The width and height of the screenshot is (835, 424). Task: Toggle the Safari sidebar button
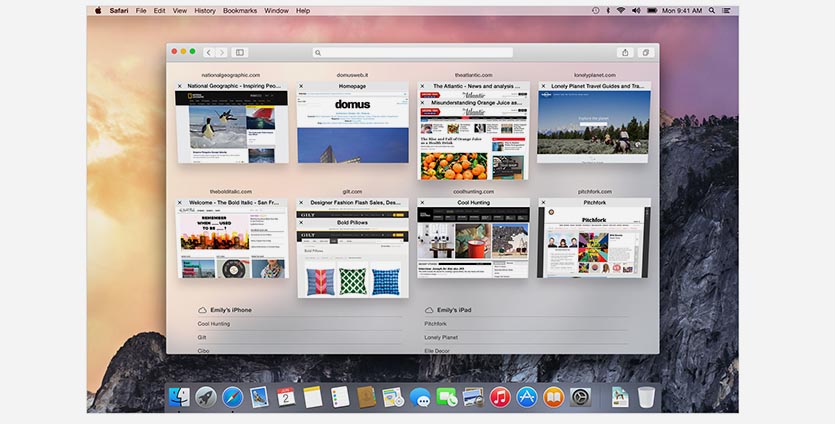point(240,52)
